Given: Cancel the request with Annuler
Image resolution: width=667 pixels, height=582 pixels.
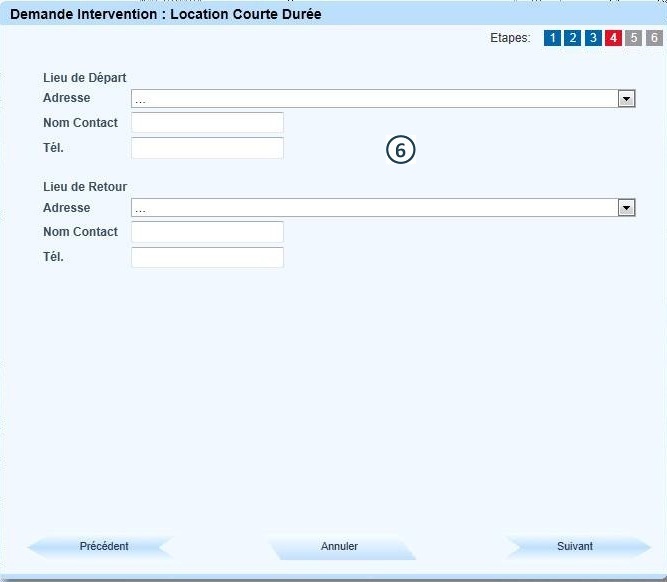Looking at the screenshot, I should click(340, 547).
